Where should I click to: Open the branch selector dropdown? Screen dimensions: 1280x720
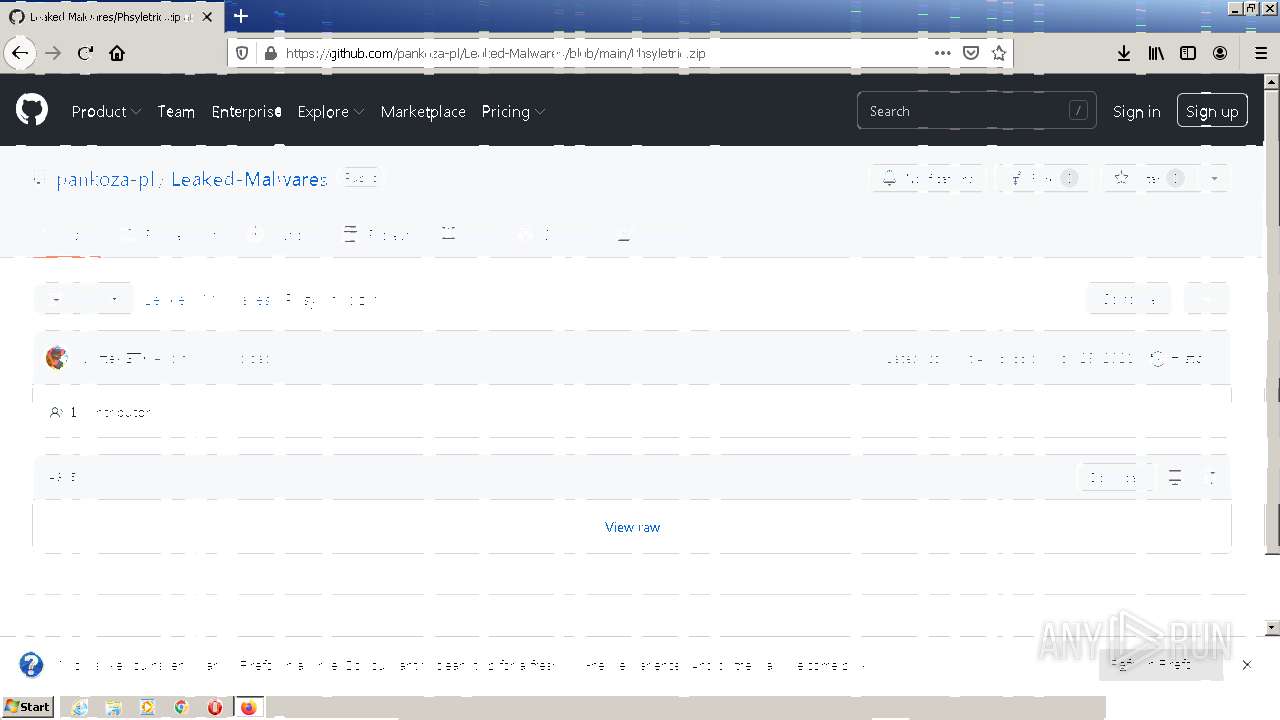coord(83,299)
